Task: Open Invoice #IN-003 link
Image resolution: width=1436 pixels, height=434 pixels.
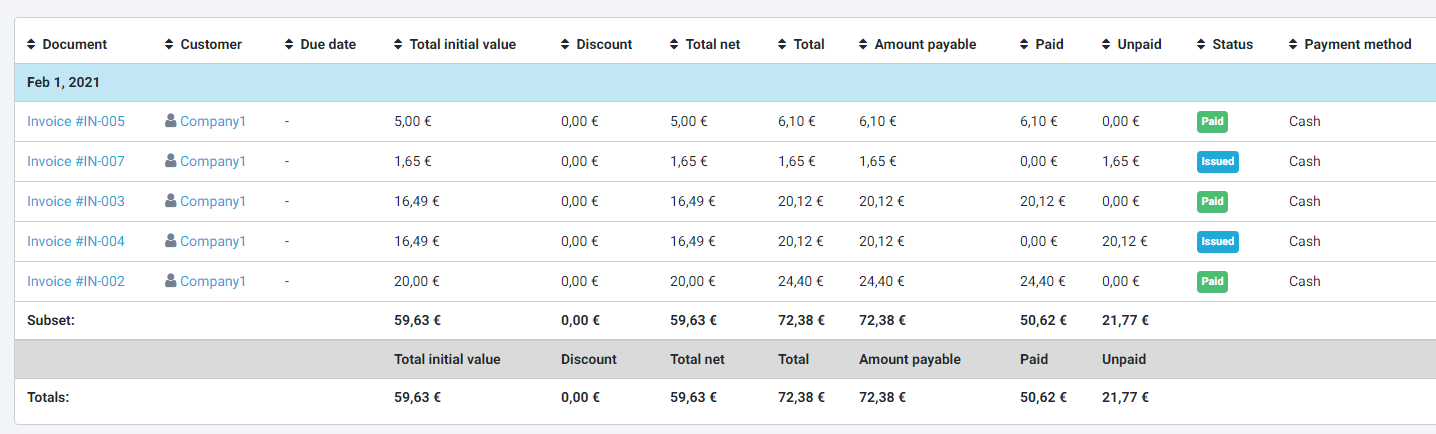Action: (76, 202)
